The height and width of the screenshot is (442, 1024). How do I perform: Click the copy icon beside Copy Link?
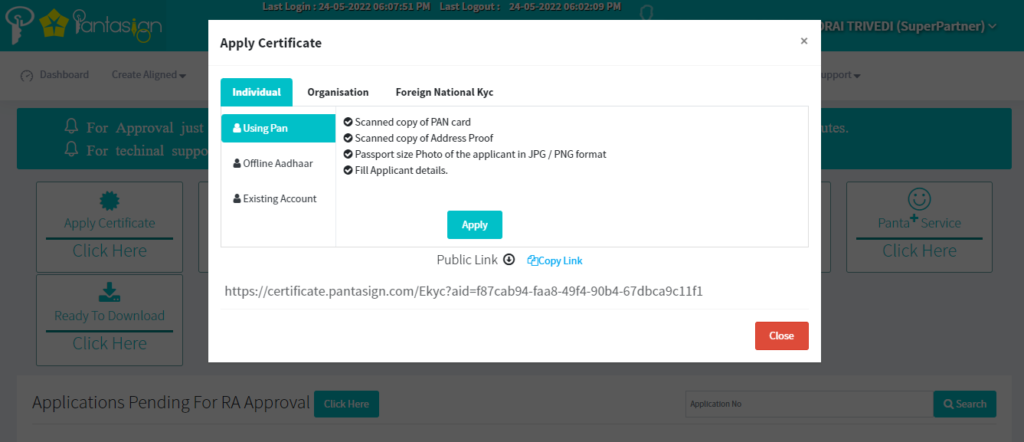click(x=532, y=260)
